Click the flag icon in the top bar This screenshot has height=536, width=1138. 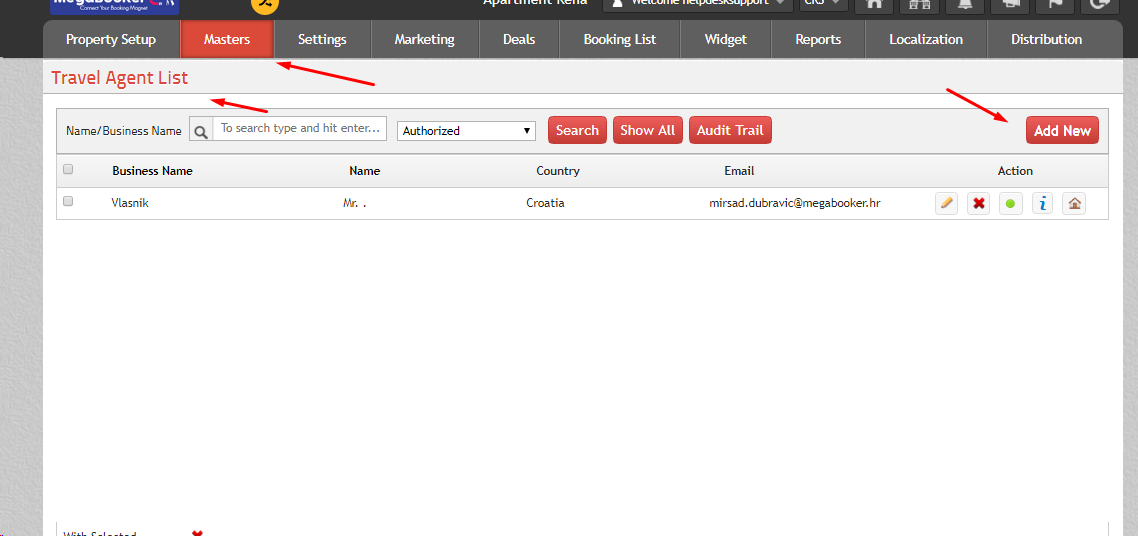[x=1055, y=4]
